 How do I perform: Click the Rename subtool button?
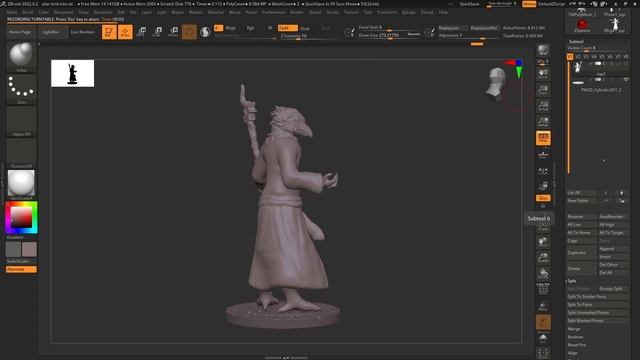click(581, 217)
